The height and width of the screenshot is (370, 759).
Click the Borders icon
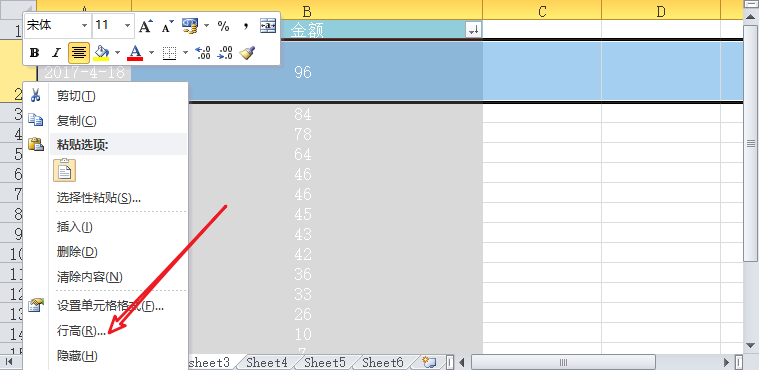pyautogui.click(x=169, y=53)
